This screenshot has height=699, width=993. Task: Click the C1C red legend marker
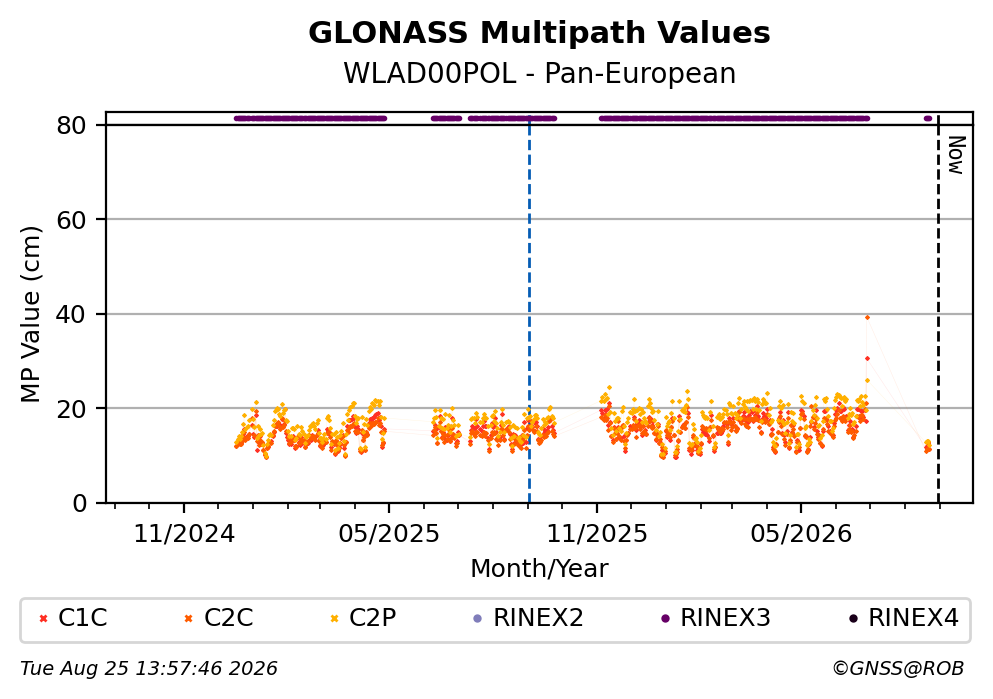click(x=43, y=618)
